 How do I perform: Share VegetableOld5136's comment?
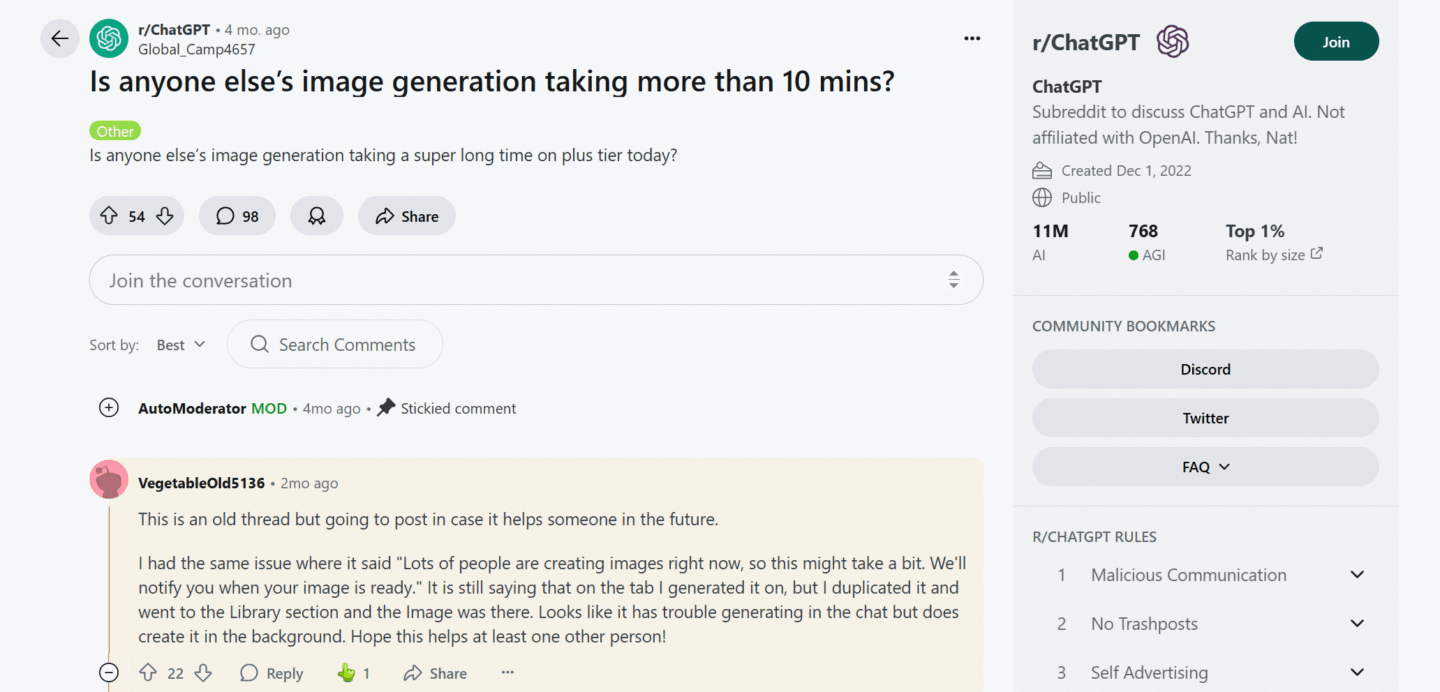point(434,673)
